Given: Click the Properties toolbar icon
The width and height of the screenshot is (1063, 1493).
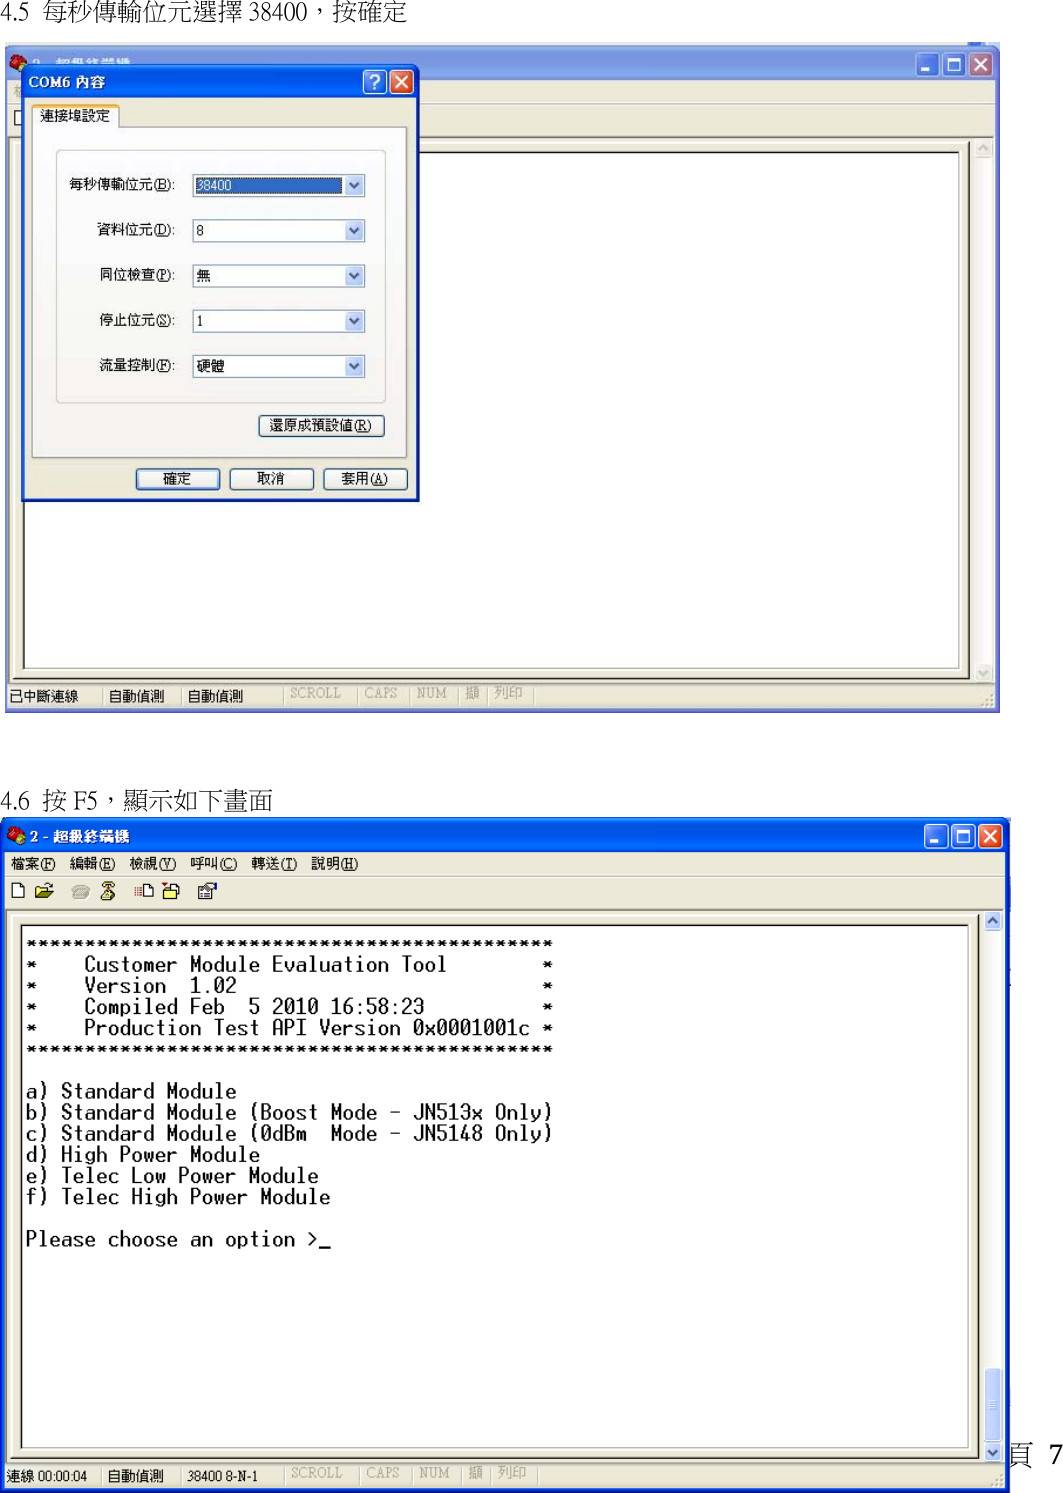Looking at the screenshot, I should [207, 890].
